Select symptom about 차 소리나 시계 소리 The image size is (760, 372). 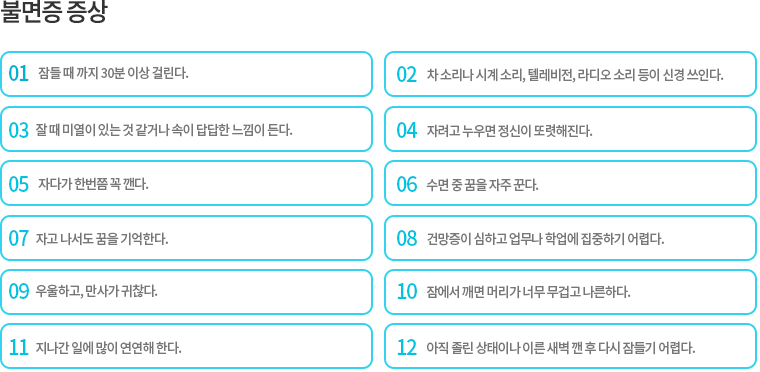[x=570, y=74]
